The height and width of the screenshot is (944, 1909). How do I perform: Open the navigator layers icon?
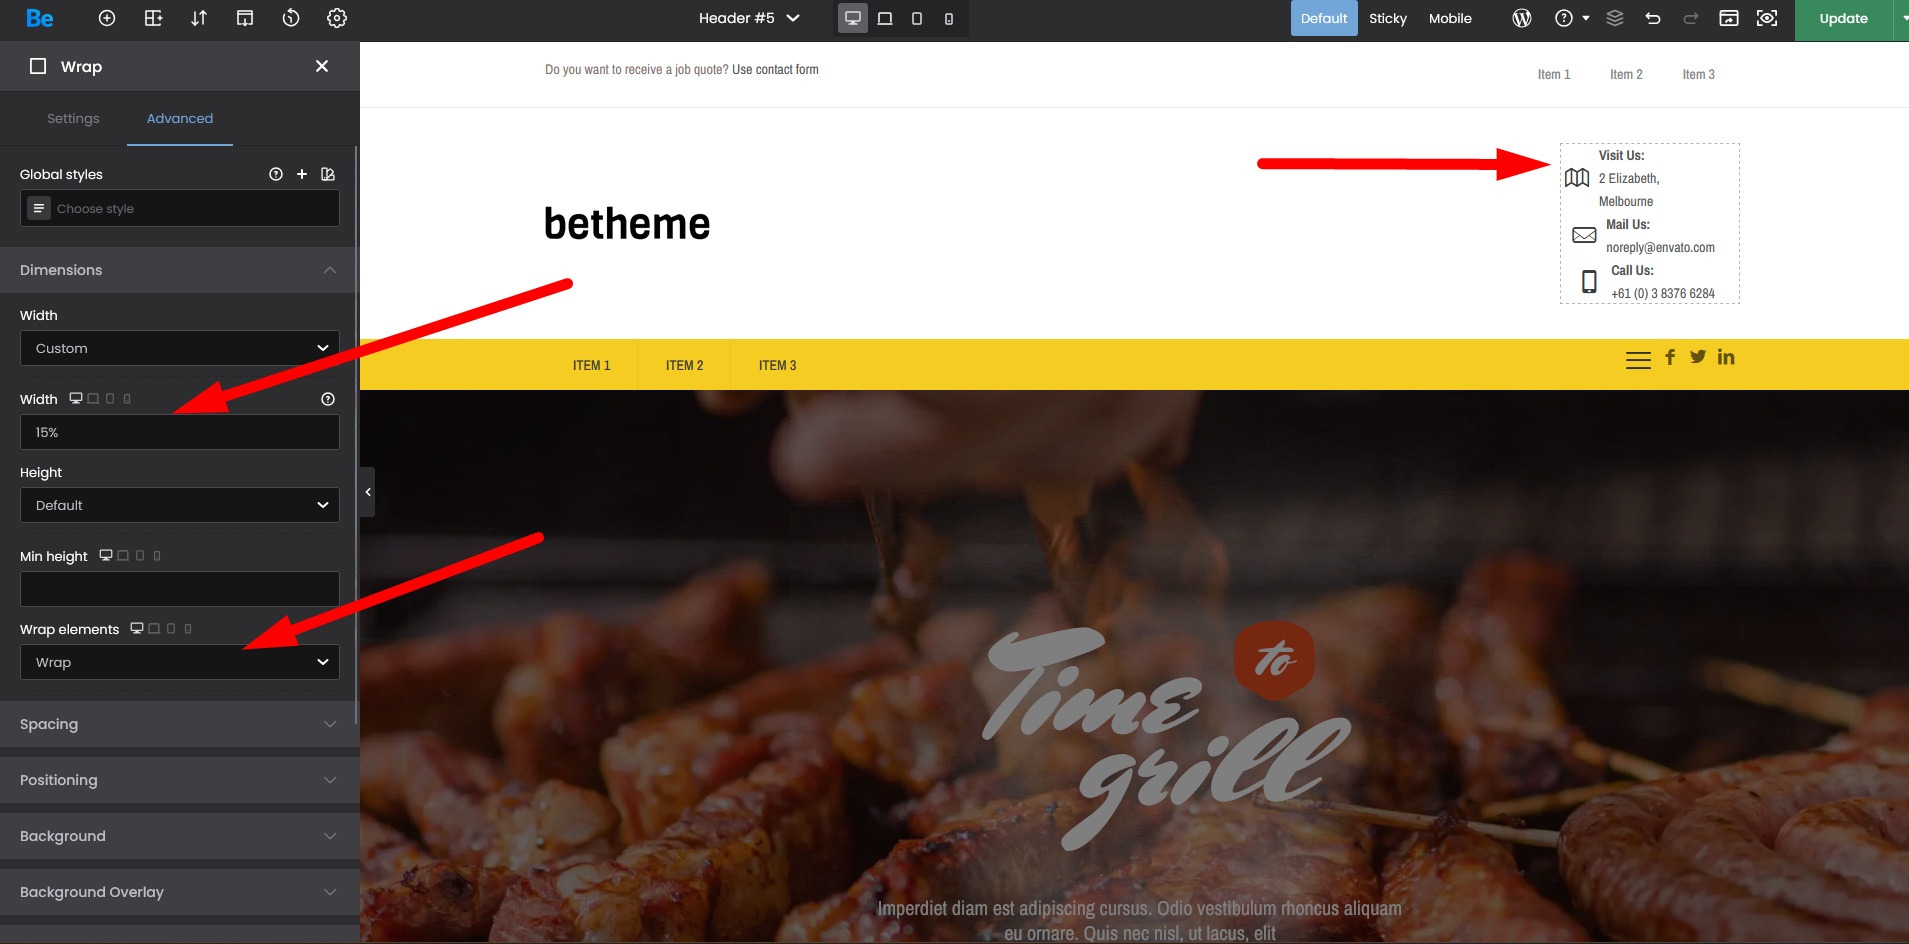1615,18
